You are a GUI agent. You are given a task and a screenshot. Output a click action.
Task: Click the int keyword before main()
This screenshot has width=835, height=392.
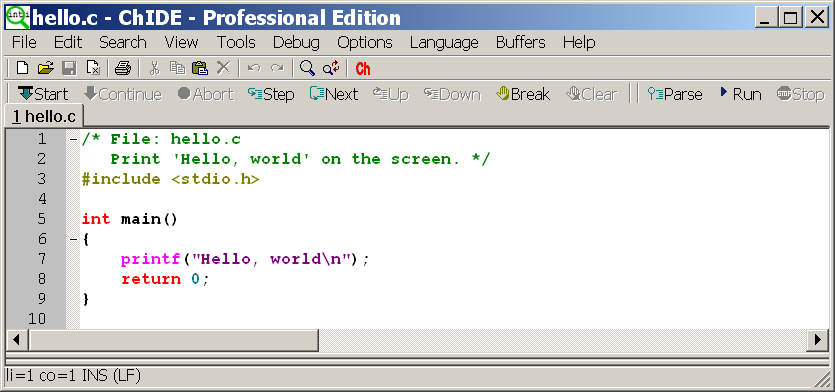pyautogui.click(x=96, y=219)
